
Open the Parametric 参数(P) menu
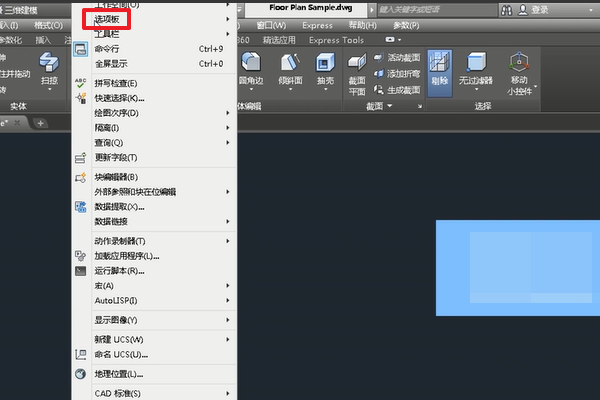pyautogui.click(x=406, y=25)
